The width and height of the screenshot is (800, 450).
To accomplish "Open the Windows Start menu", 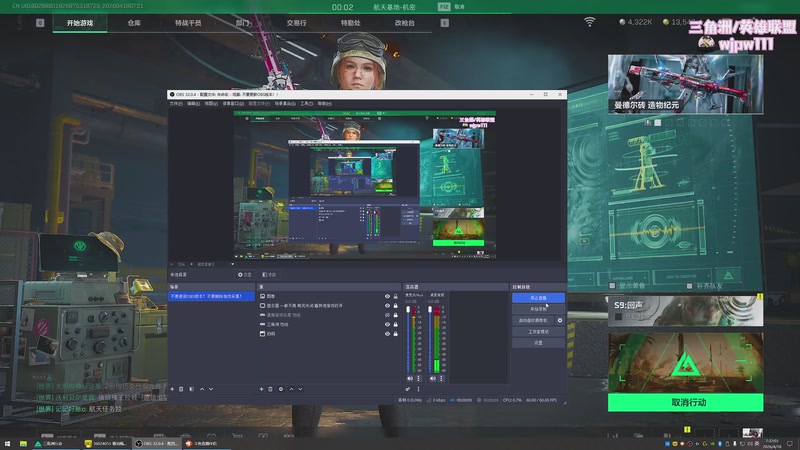I will pos(7,444).
